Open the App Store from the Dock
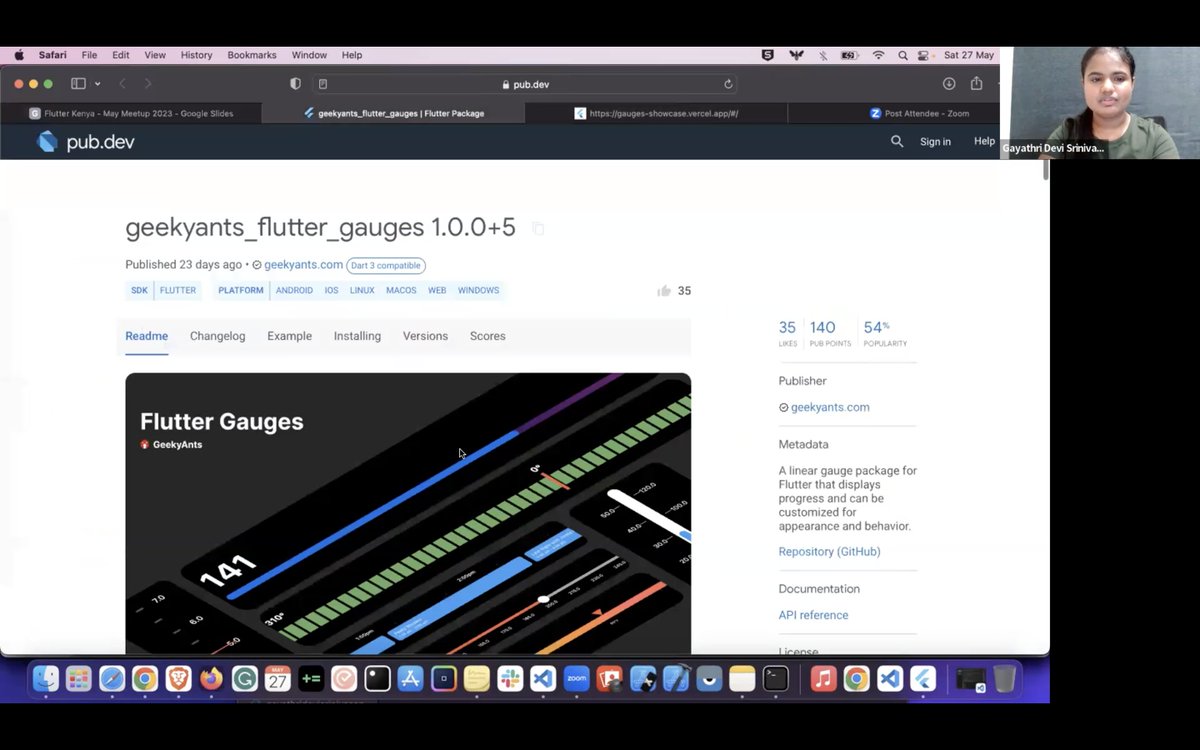The image size is (1200, 750). click(x=410, y=679)
